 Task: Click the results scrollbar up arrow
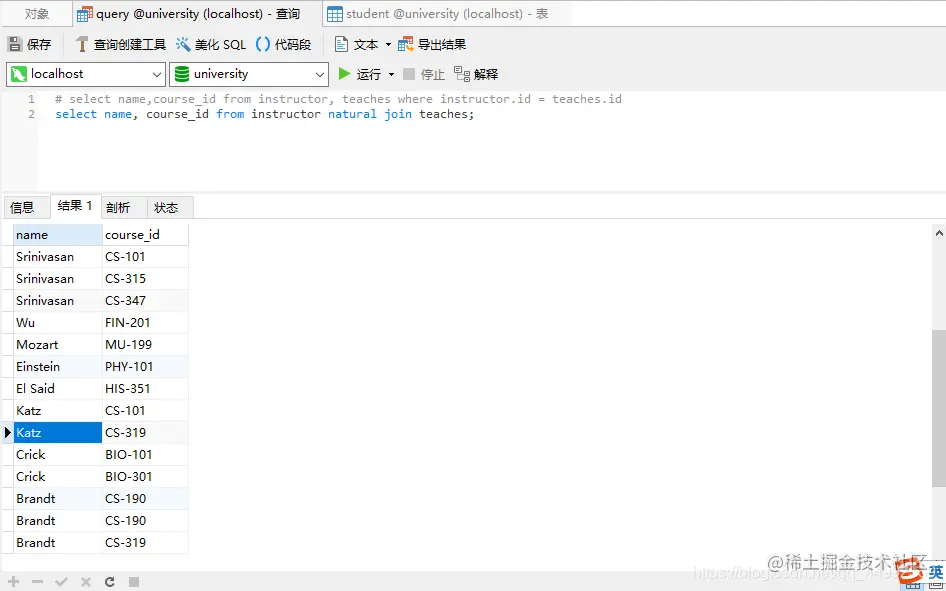click(x=939, y=233)
